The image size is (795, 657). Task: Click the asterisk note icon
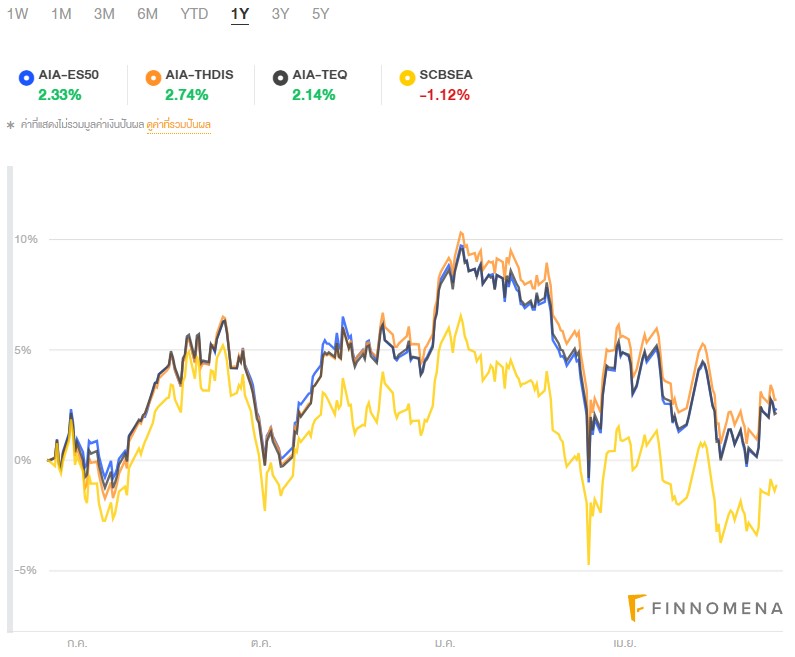click(x=11, y=125)
